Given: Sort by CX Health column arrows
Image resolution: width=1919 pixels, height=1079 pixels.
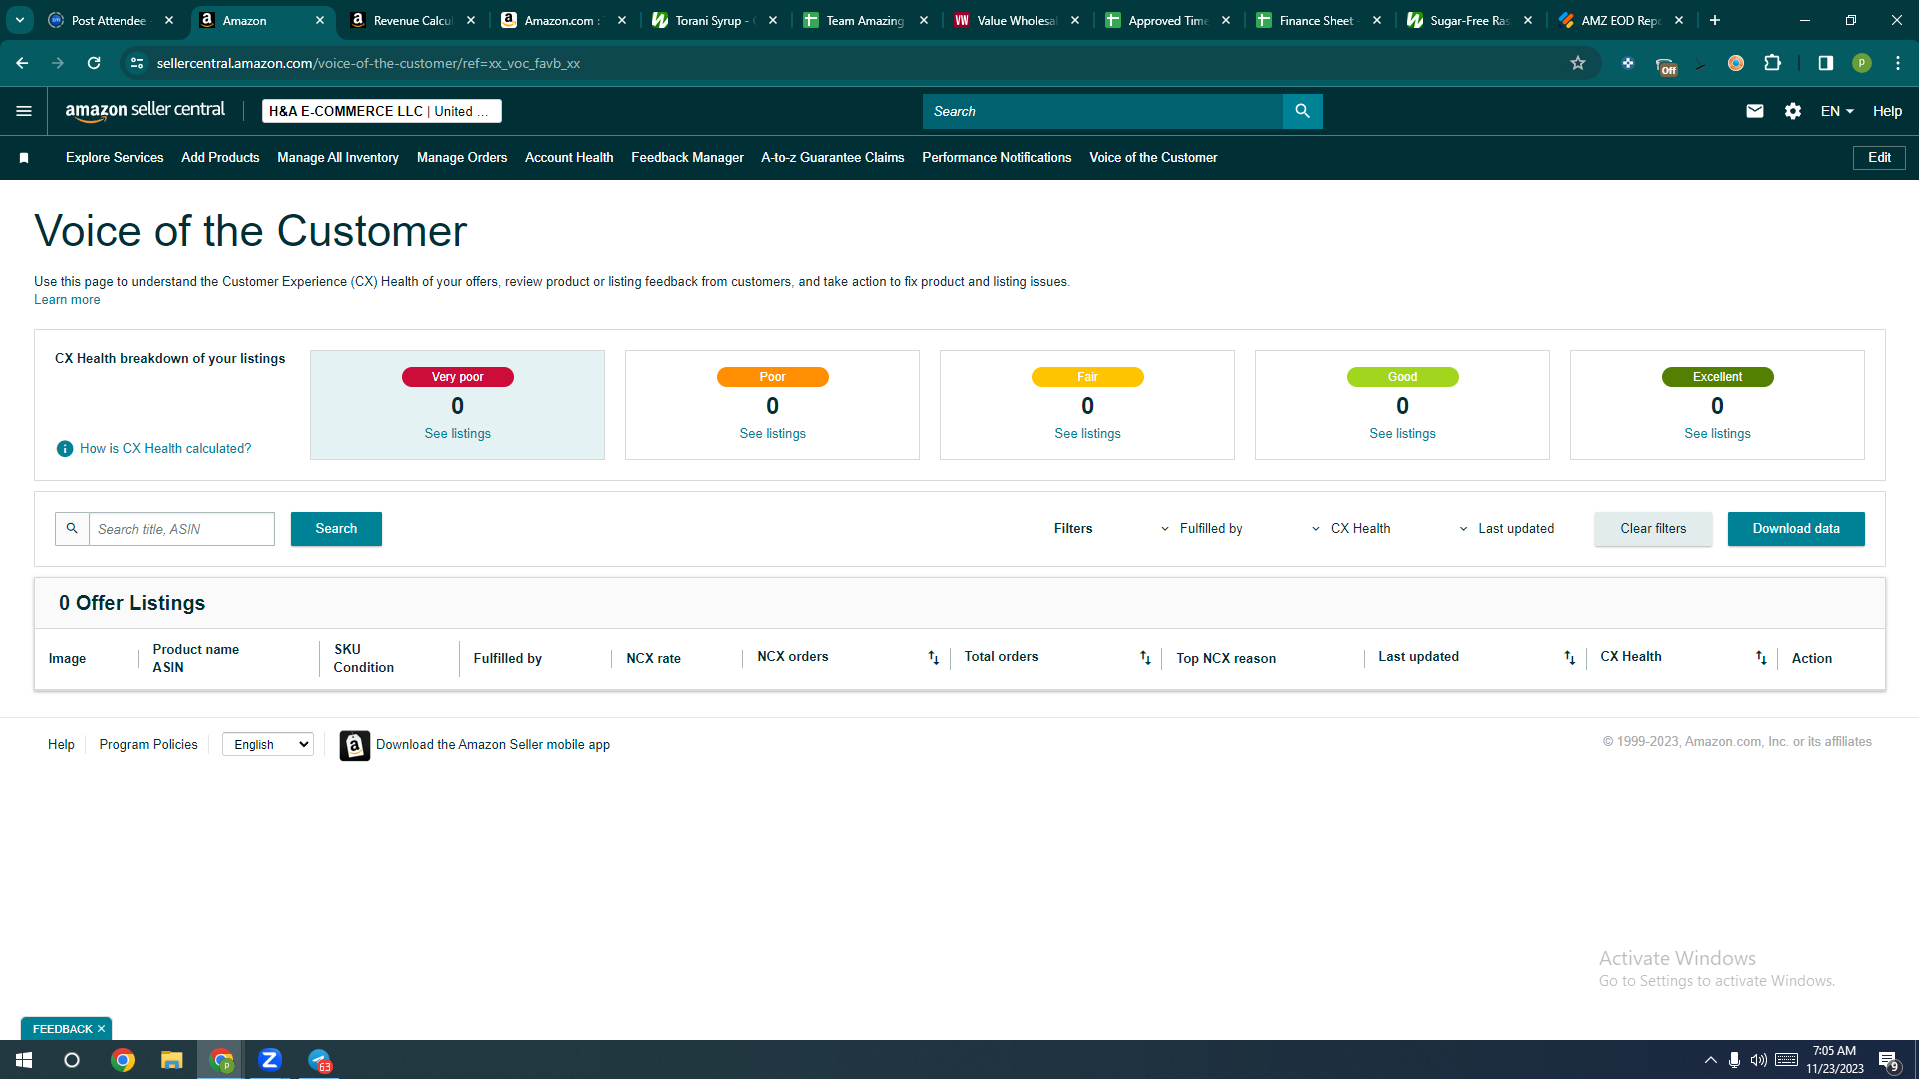Looking at the screenshot, I should pos(1761,657).
